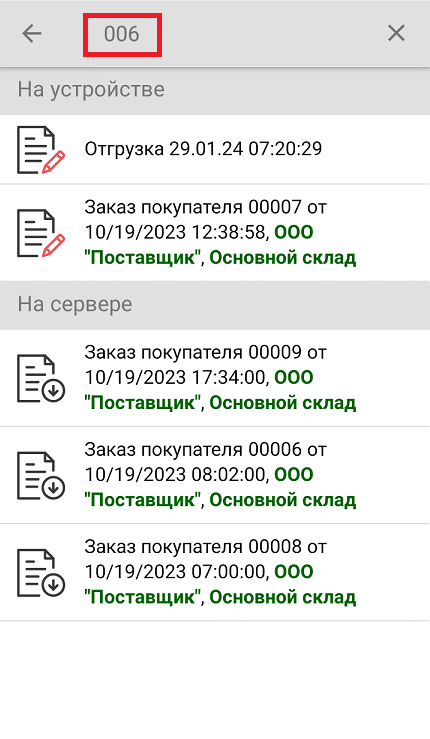Tap the download-document icon for order 00009
Screen dimensions: 430x739
[41, 378]
